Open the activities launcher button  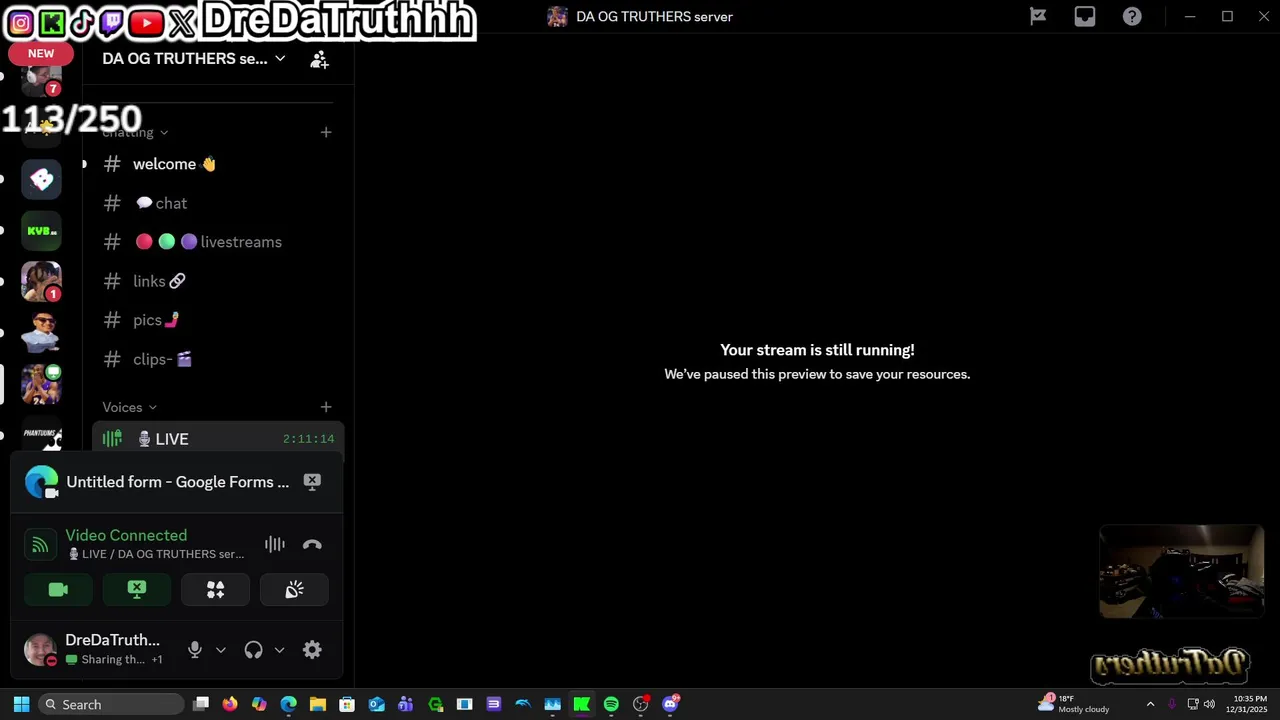click(215, 590)
